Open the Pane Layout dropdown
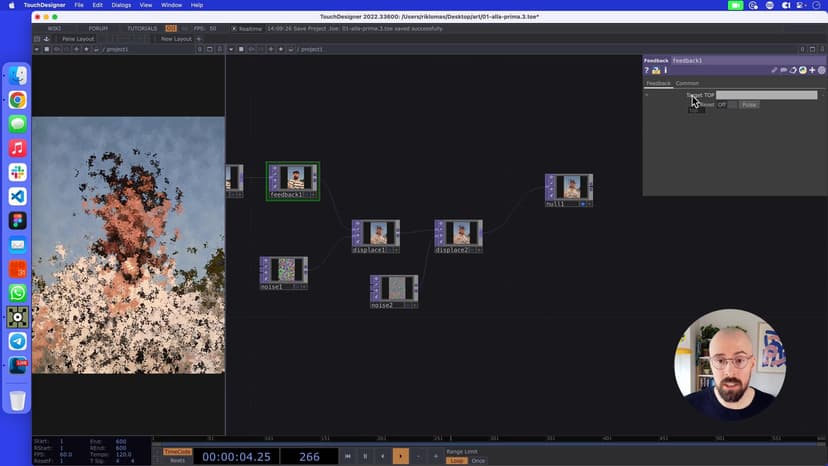This screenshot has height=466, width=828. click(78, 39)
